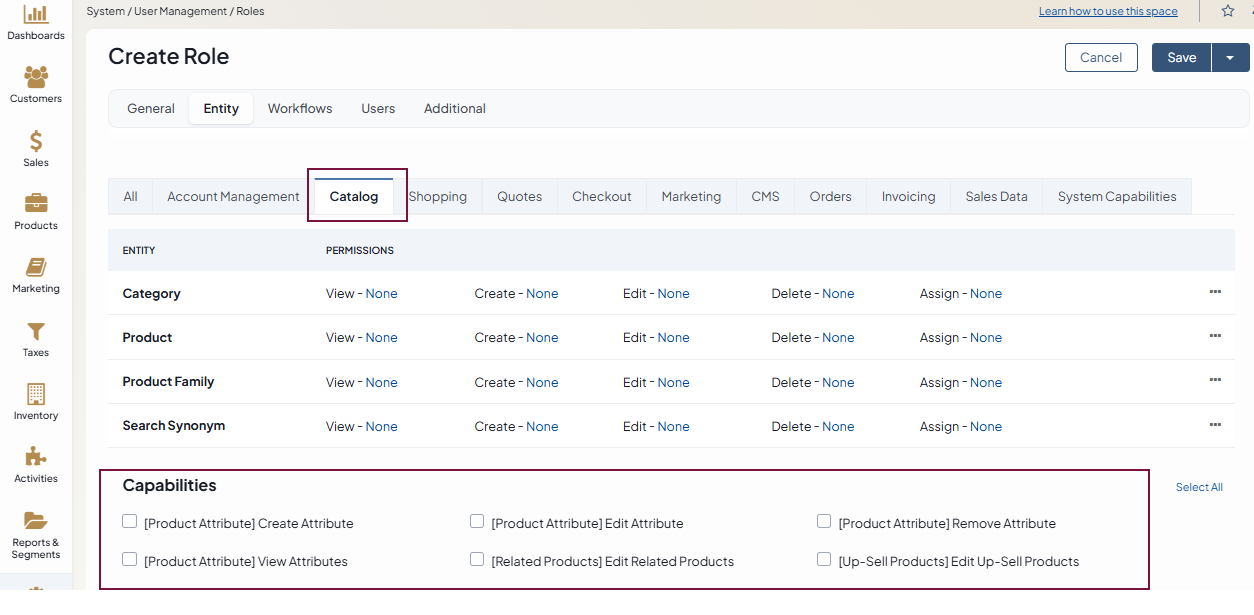
Task: Open Learn how to use this space link
Action: (x=1108, y=12)
